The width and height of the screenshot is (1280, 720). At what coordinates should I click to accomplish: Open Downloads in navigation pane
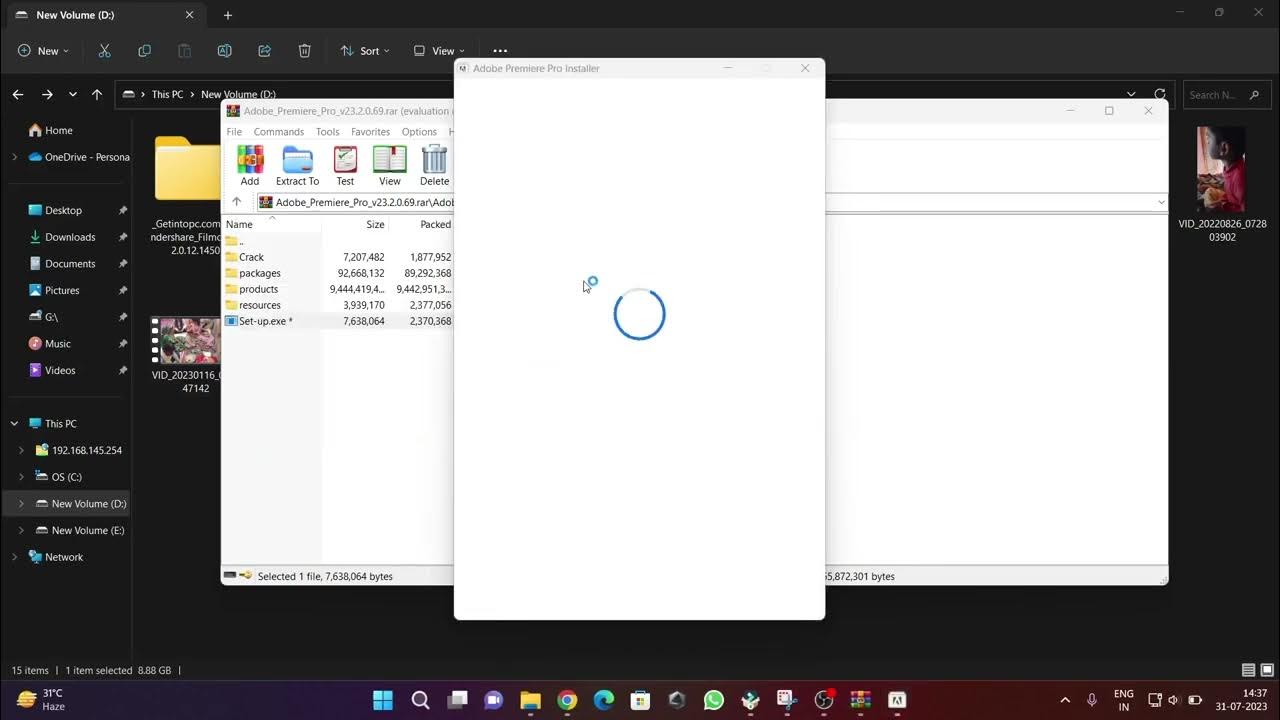coord(70,237)
